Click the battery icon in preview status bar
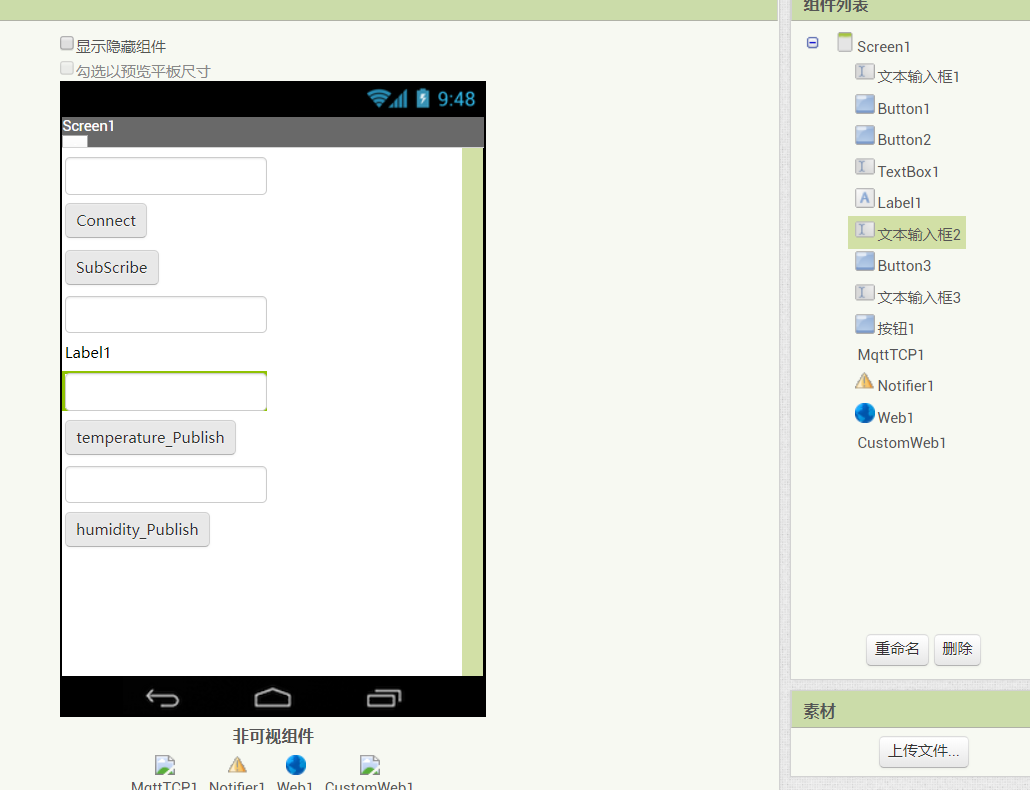The image size is (1030, 790). click(423, 99)
